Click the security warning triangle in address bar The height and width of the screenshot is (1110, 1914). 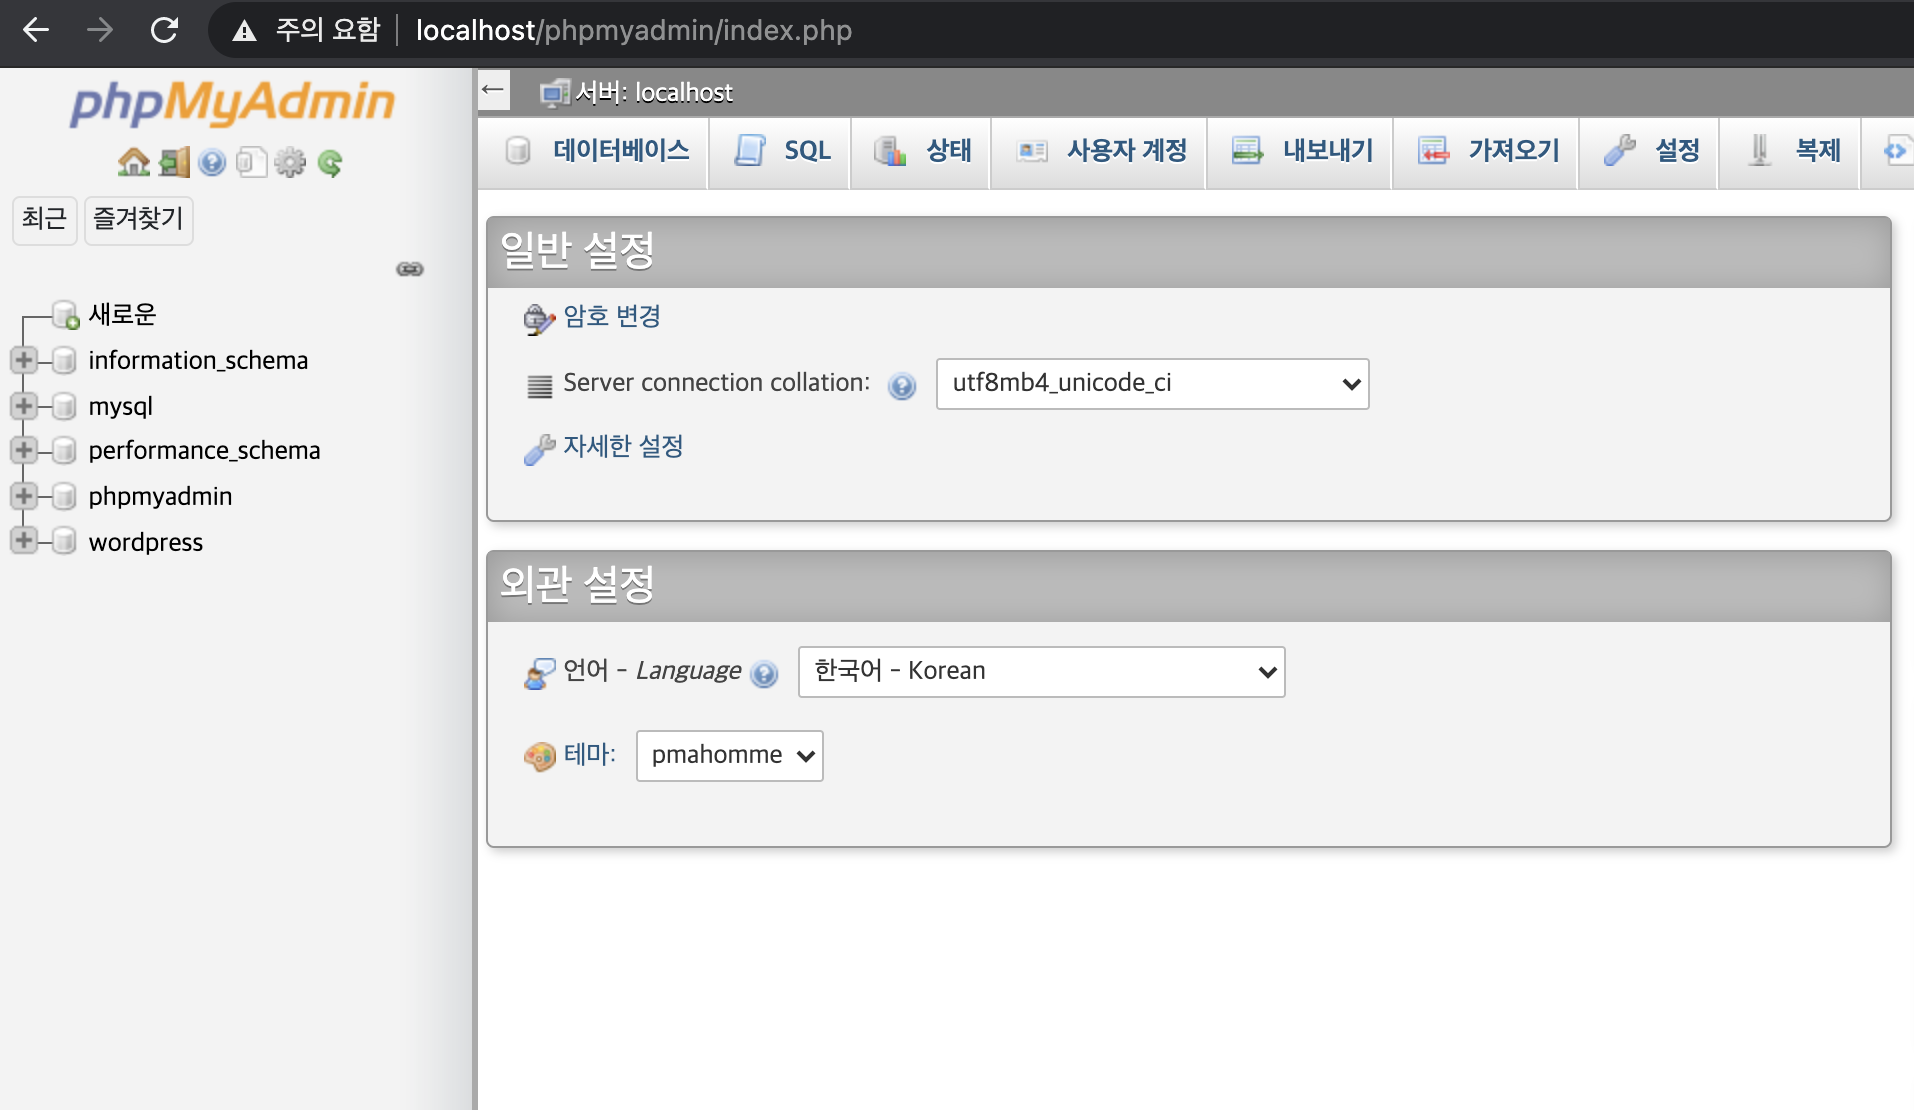pos(244,31)
